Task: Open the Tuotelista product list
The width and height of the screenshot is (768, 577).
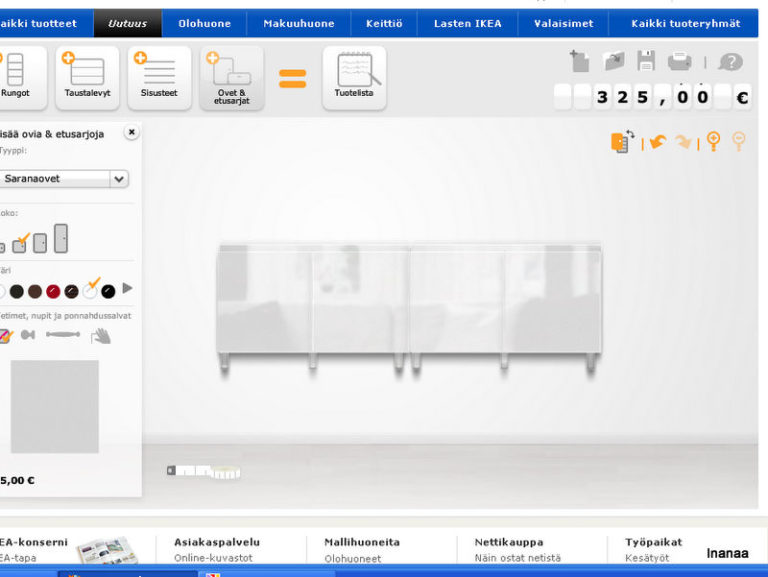Action: pyautogui.click(x=354, y=77)
